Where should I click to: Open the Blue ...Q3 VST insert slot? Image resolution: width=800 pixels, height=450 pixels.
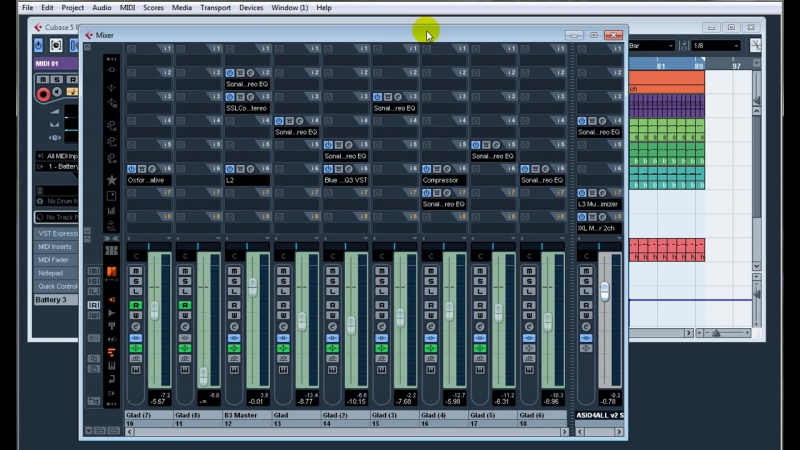pos(345,180)
